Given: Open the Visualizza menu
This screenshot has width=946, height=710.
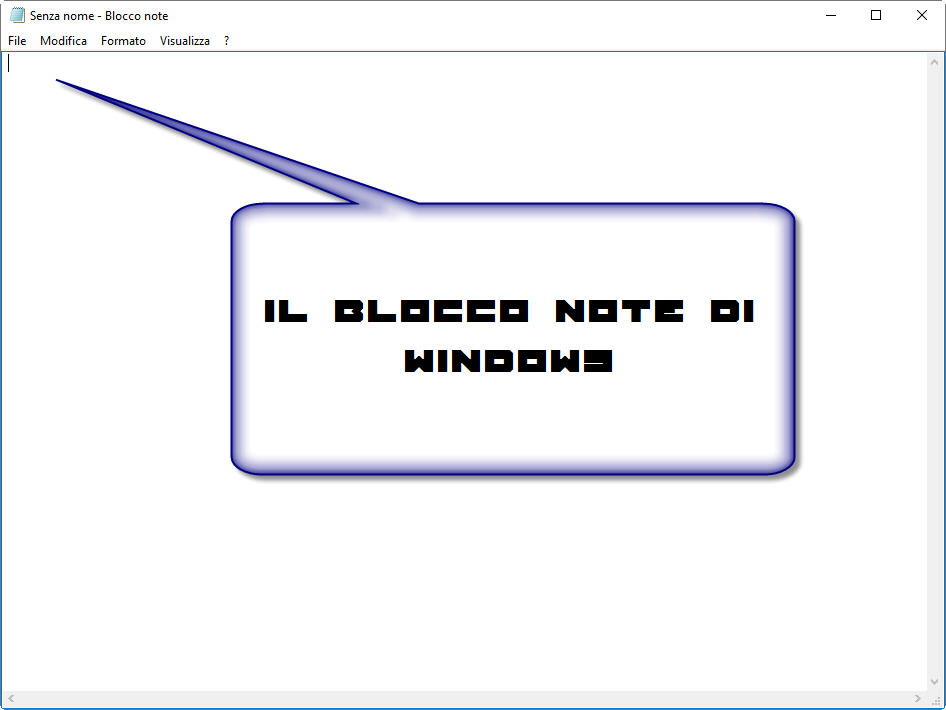Looking at the screenshot, I should 185,40.
